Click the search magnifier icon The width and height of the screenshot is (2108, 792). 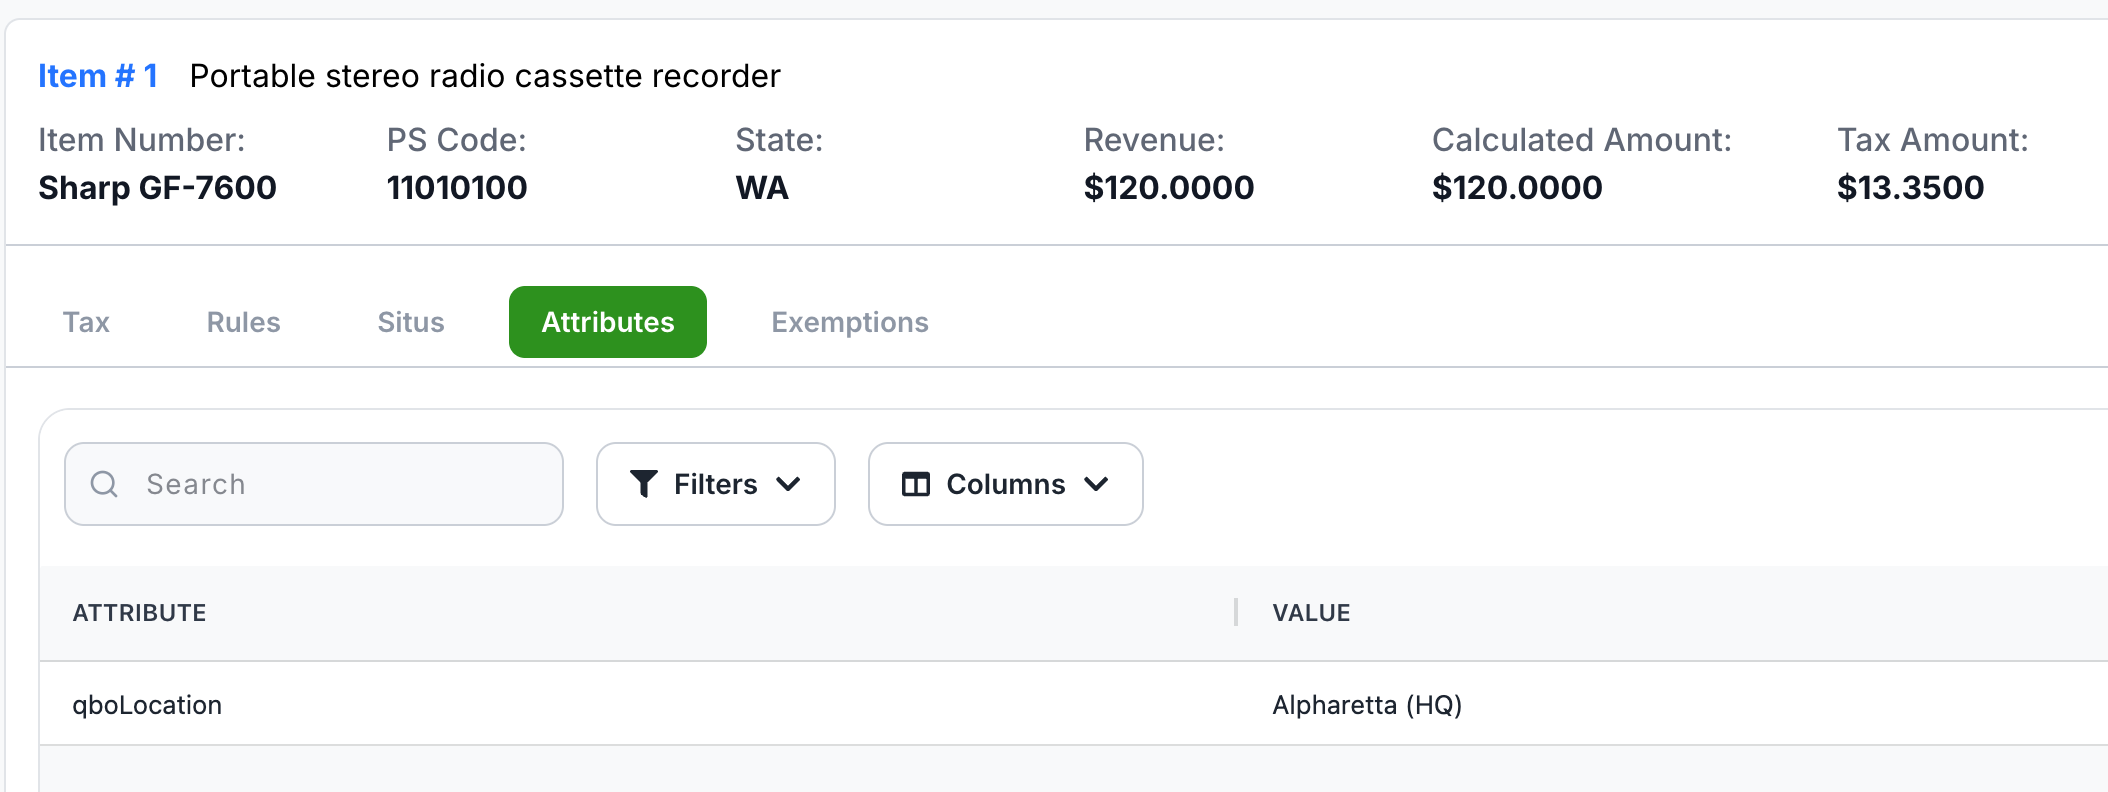point(104,484)
